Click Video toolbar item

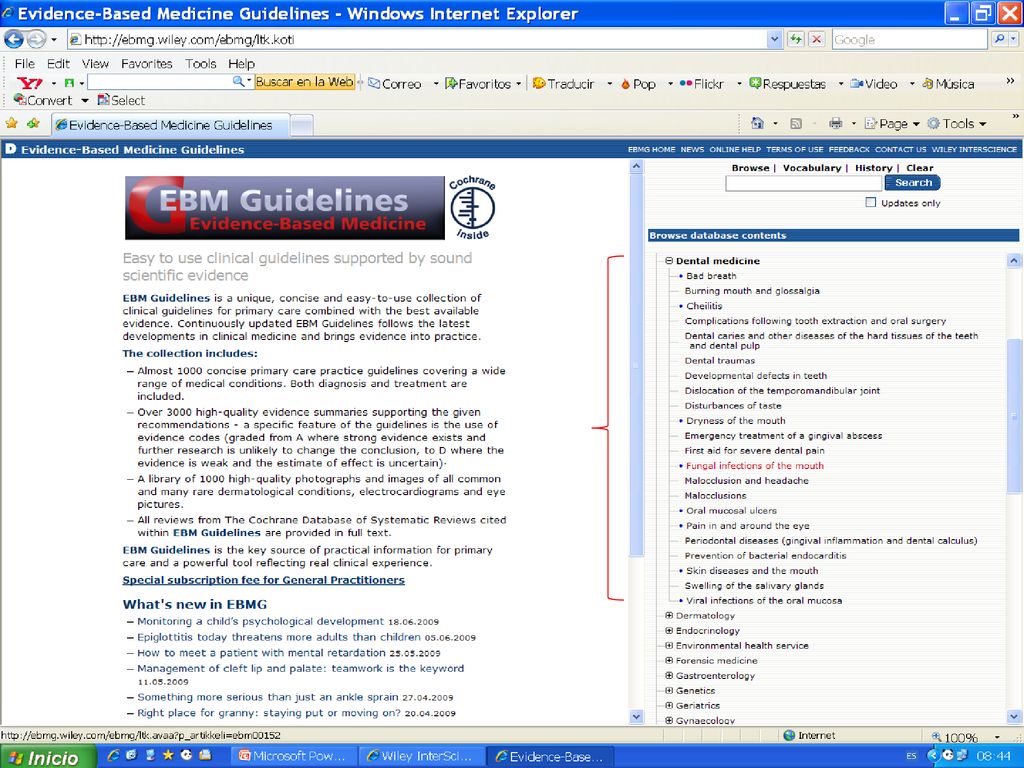tap(874, 84)
